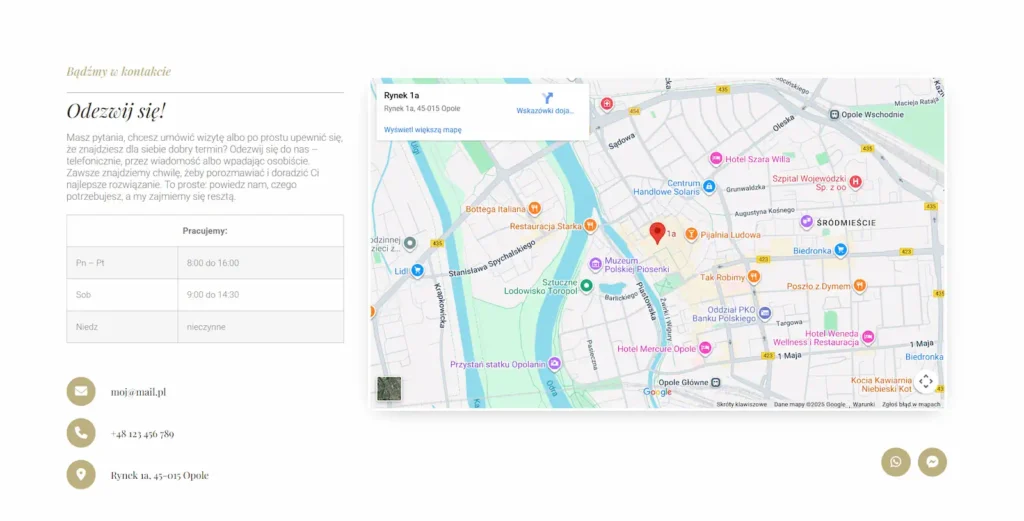Click the envelope email icon
This screenshot has width=1024, height=521.
(x=81, y=391)
